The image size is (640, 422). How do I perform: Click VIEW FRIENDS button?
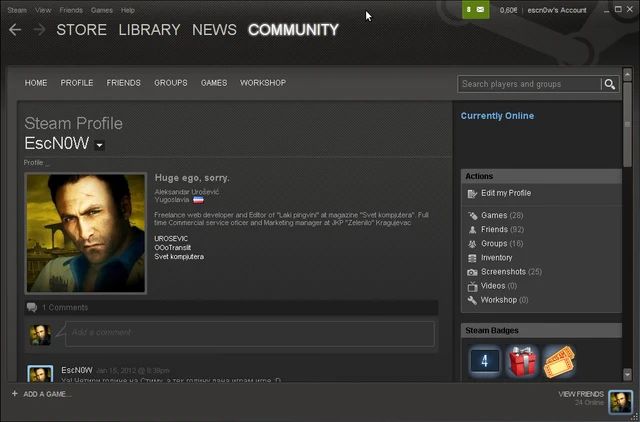(581, 394)
